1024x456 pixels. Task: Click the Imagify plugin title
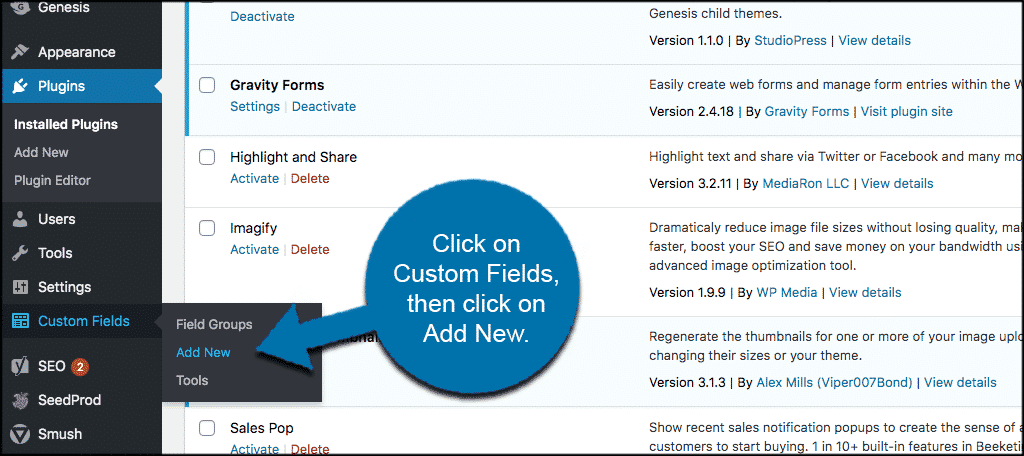point(253,229)
